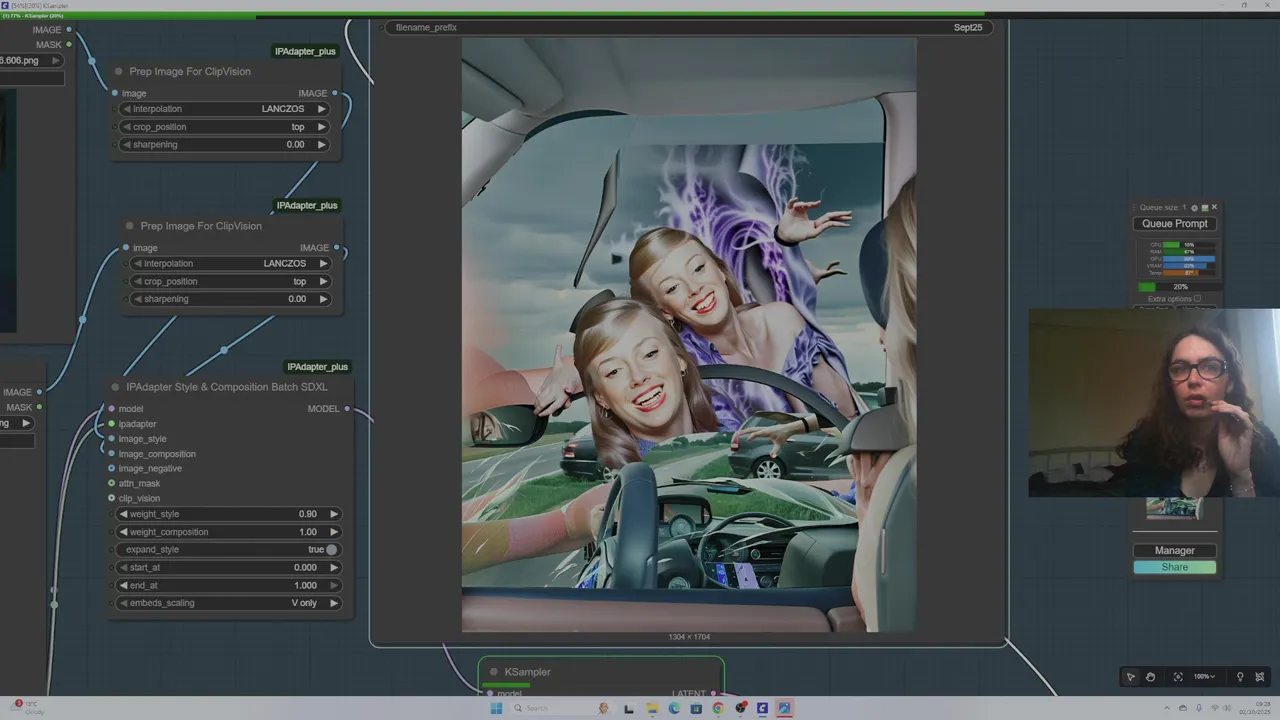Open the Manager button

[1175, 550]
